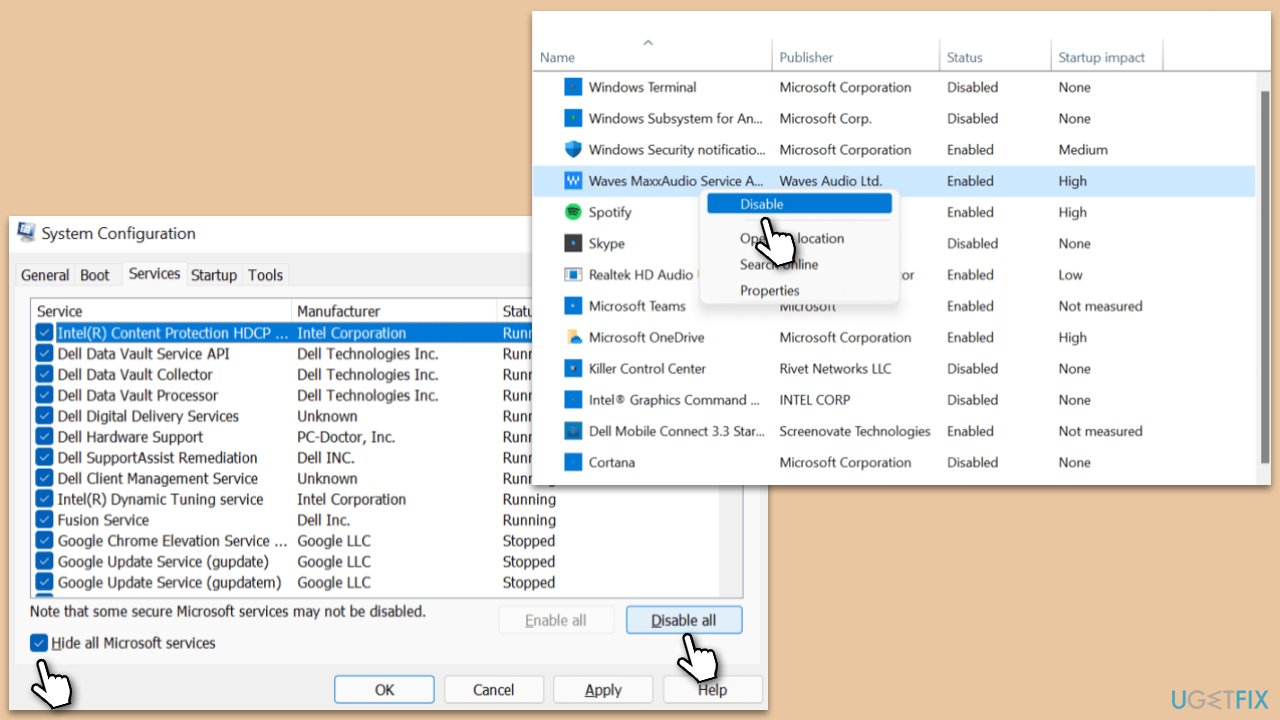Click Fusion Service's Running status
Viewport: 1280px width, 720px height.
529,520
